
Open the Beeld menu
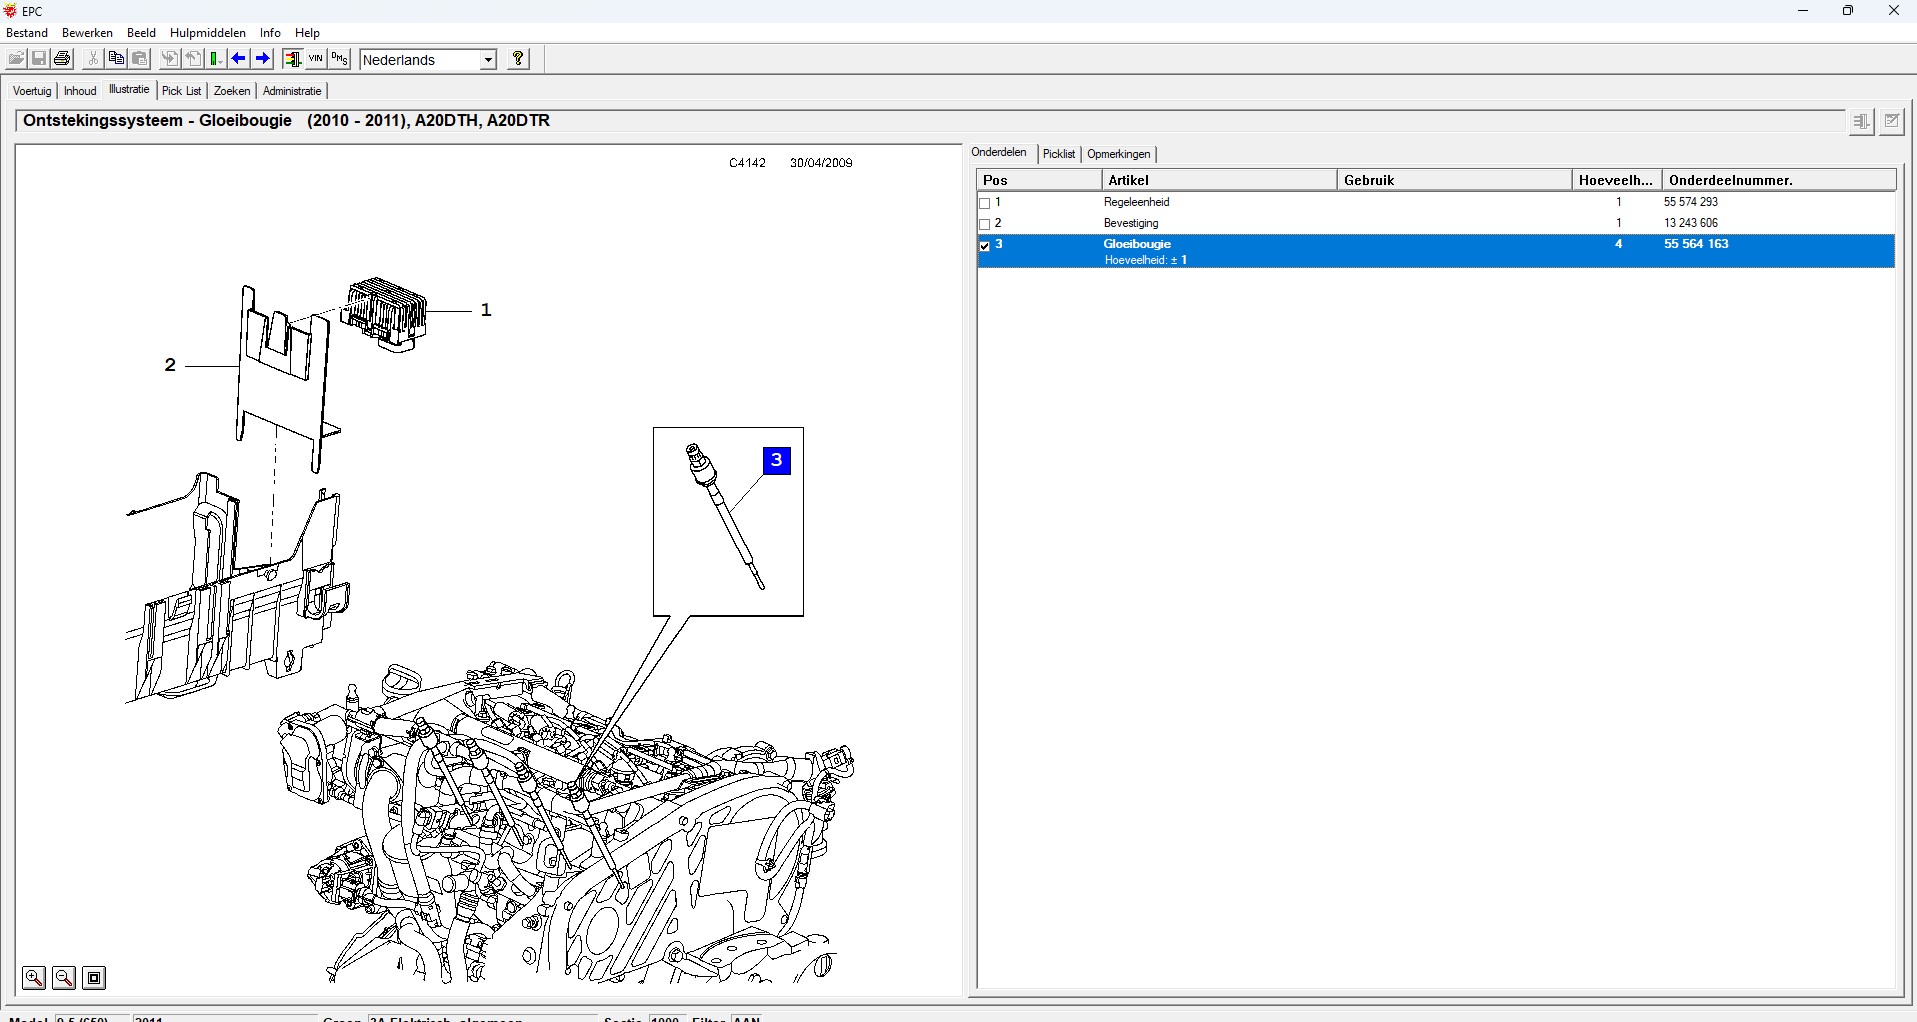(142, 33)
